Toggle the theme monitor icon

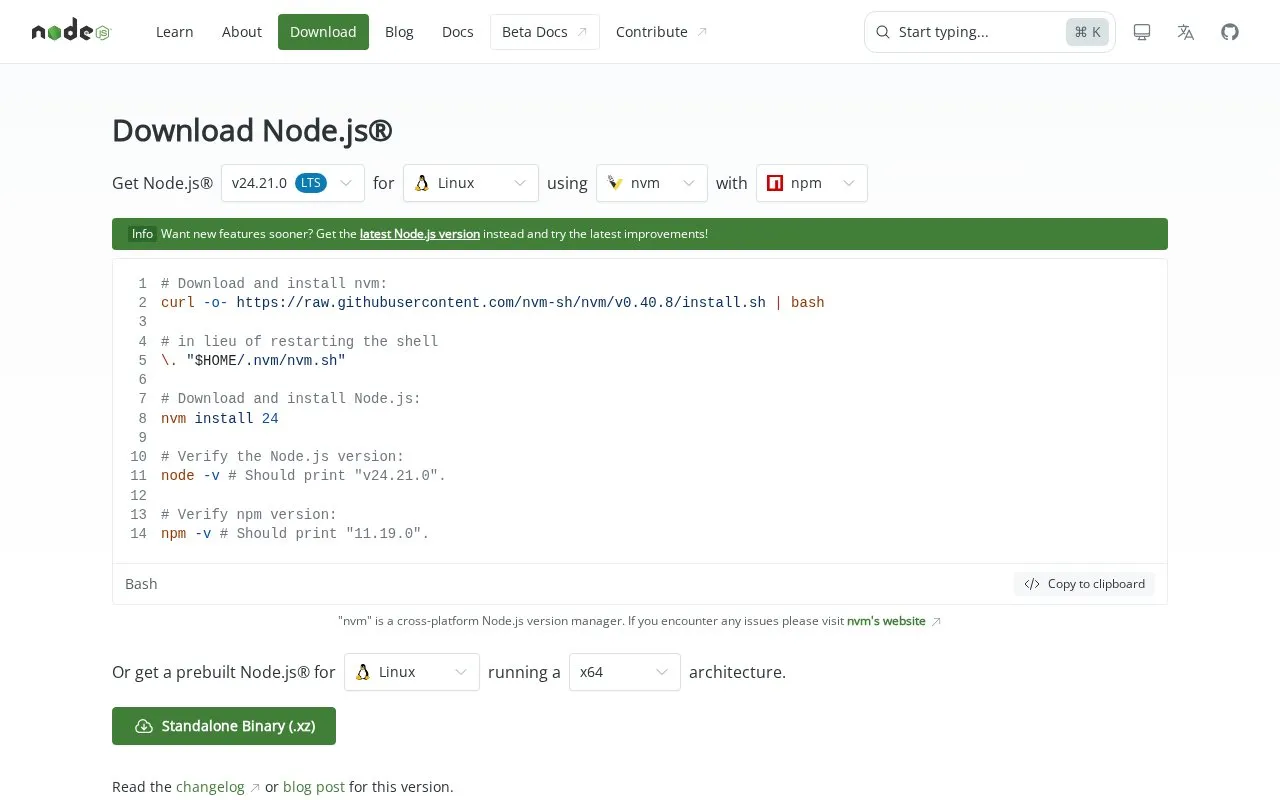1142,32
